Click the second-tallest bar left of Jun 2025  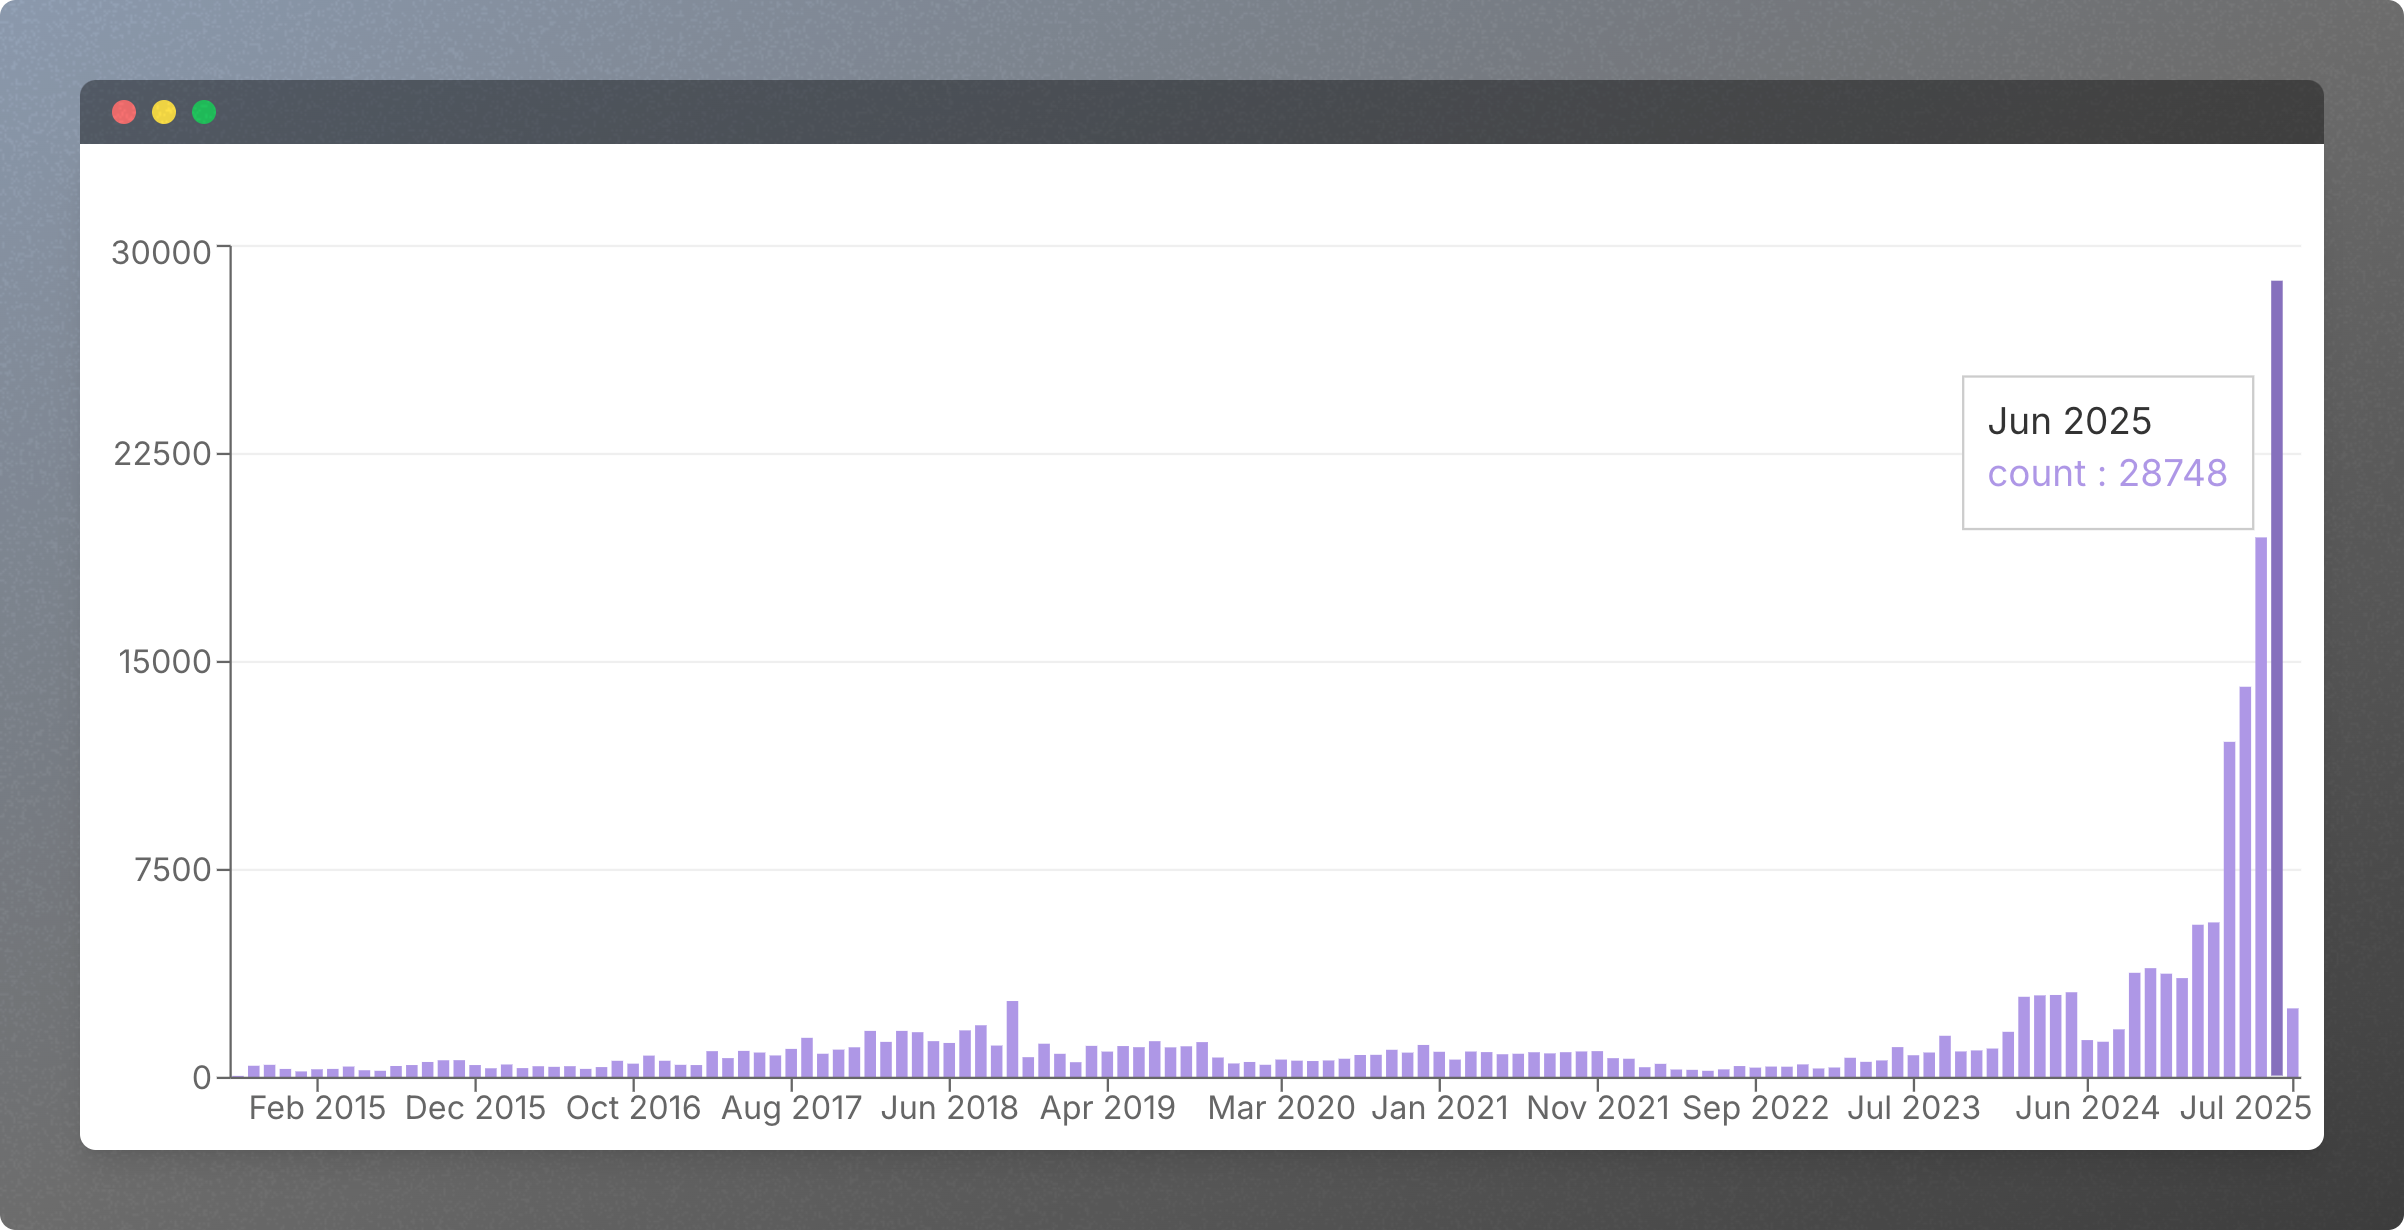point(2261,807)
